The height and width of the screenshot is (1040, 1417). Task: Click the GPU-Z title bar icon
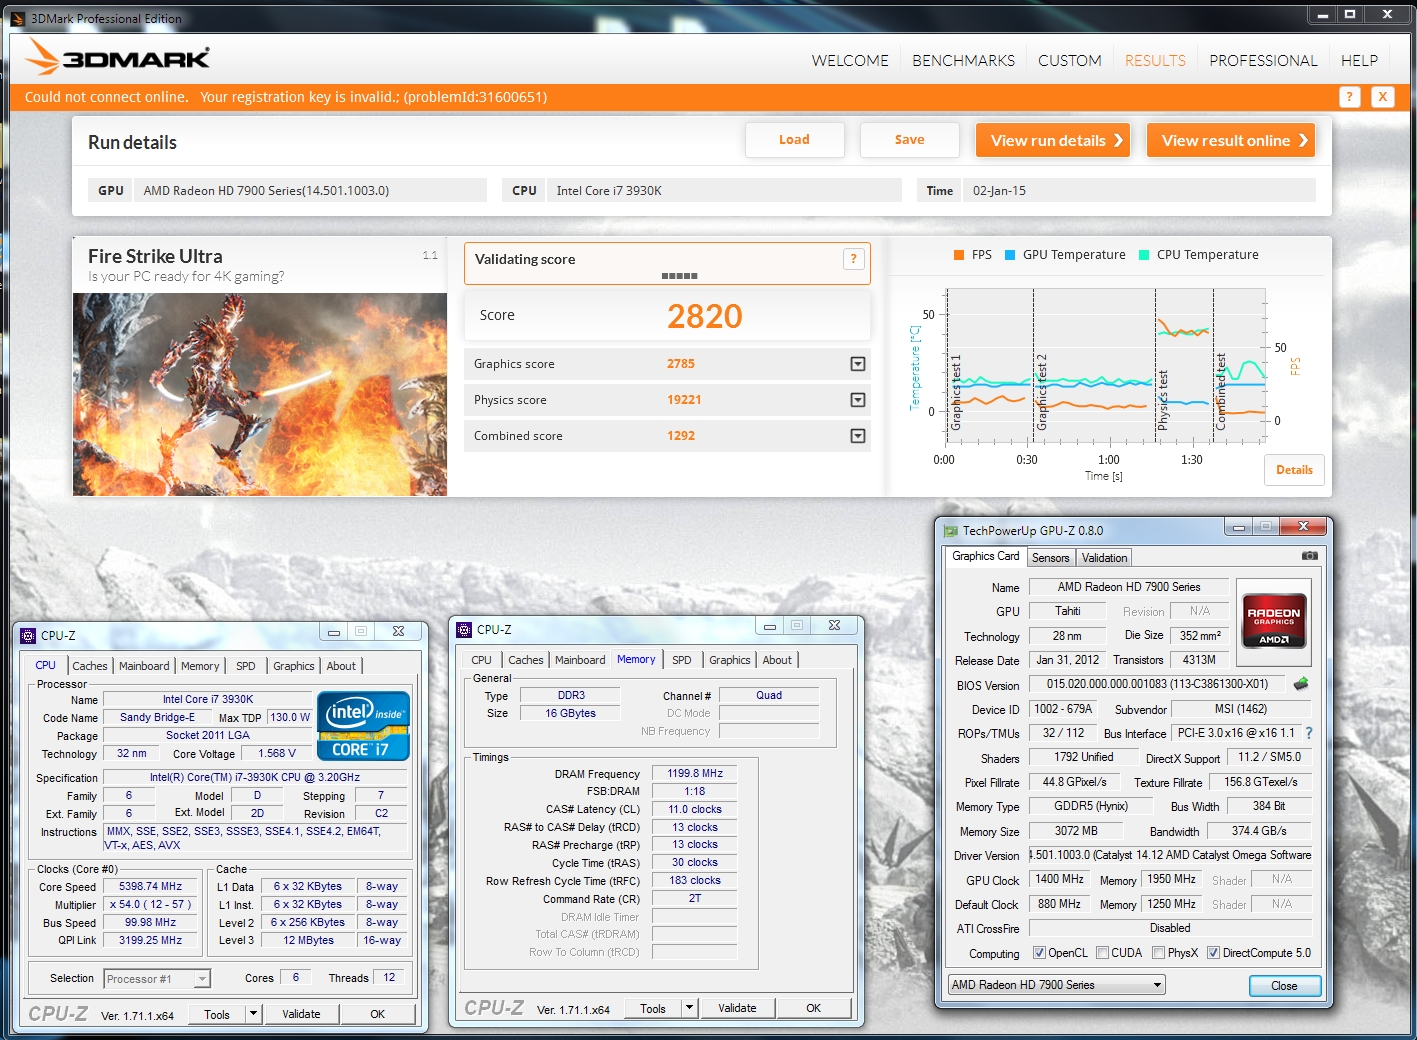(x=951, y=531)
